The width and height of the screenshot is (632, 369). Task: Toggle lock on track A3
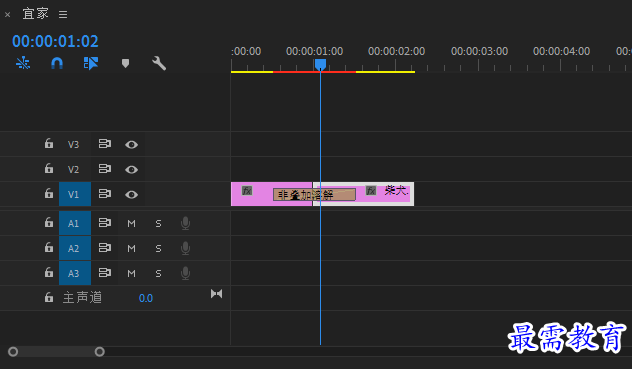[49, 273]
